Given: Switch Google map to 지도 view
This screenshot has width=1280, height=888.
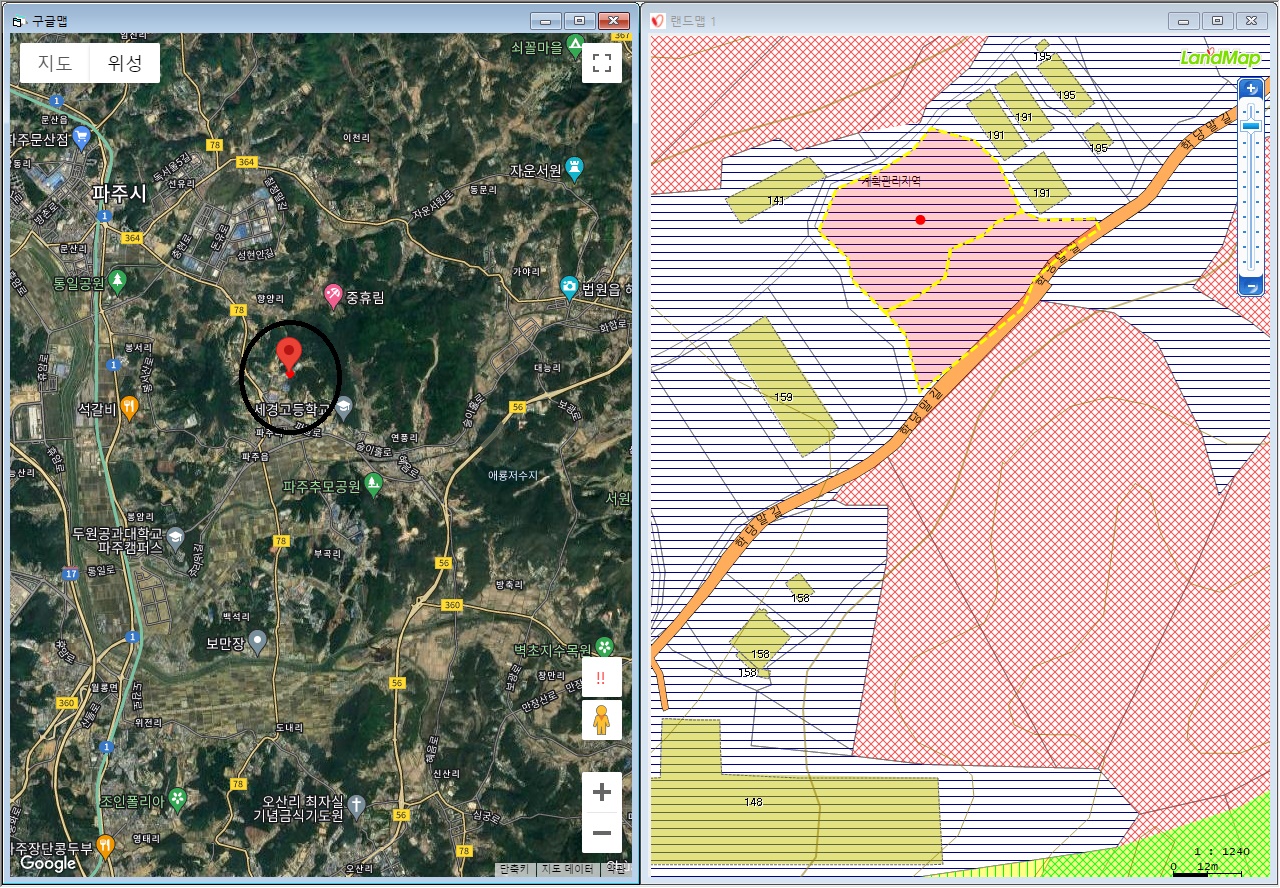Looking at the screenshot, I should coord(55,63).
